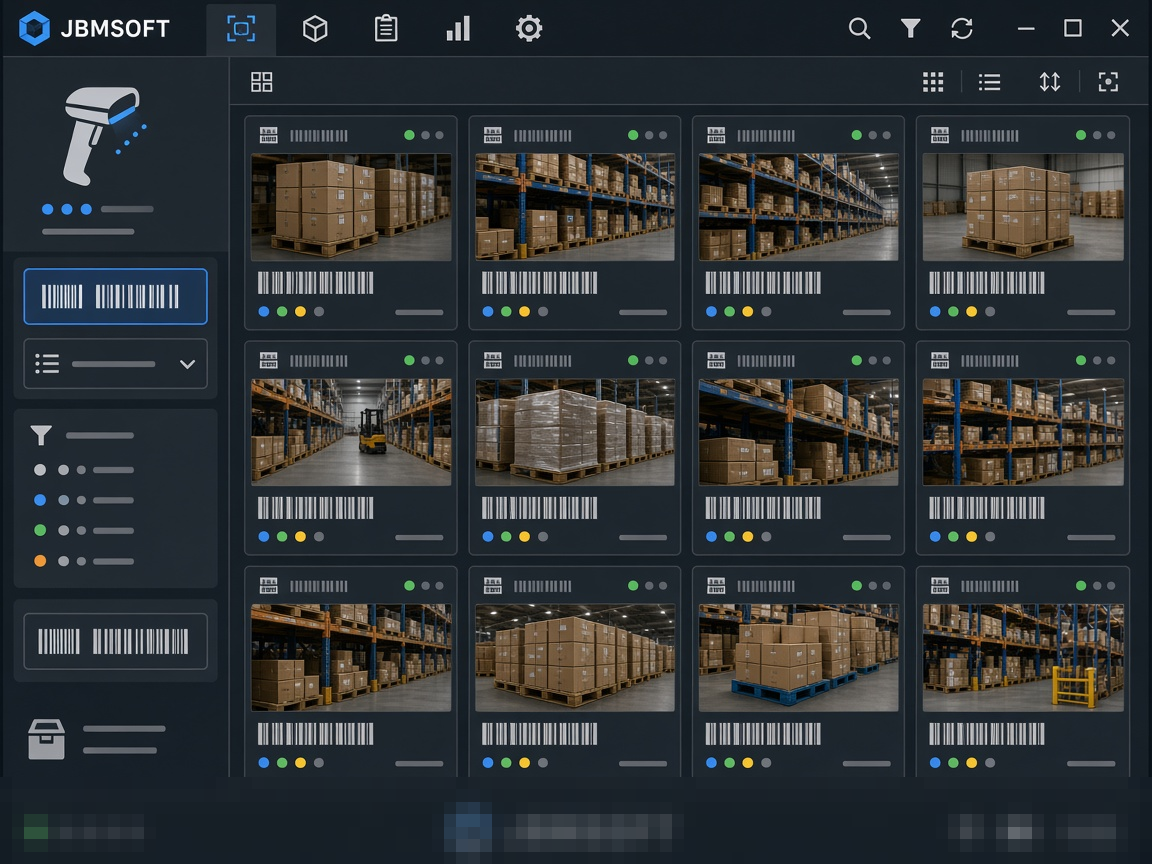The image size is (1152, 864).
Task: Click the focus frame icon in toolbar
Action: coord(1108,82)
